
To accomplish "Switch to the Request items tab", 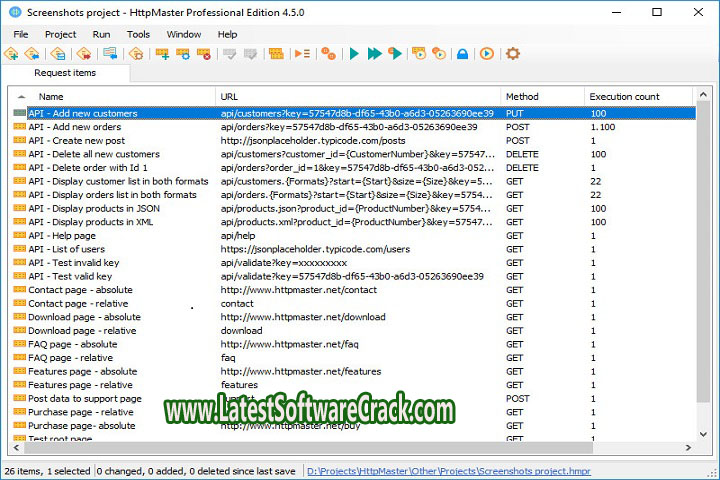I will click(x=65, y=73).
